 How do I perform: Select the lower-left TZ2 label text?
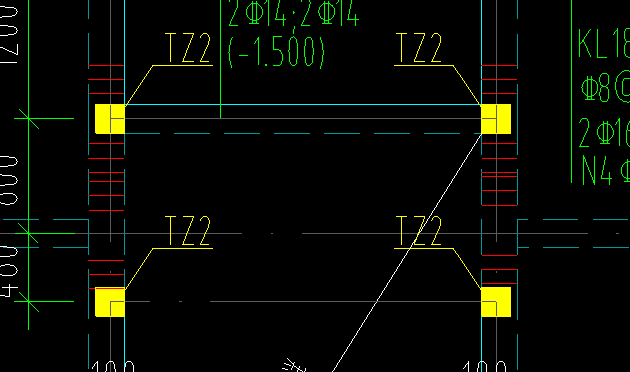click(x=188, y=231)
